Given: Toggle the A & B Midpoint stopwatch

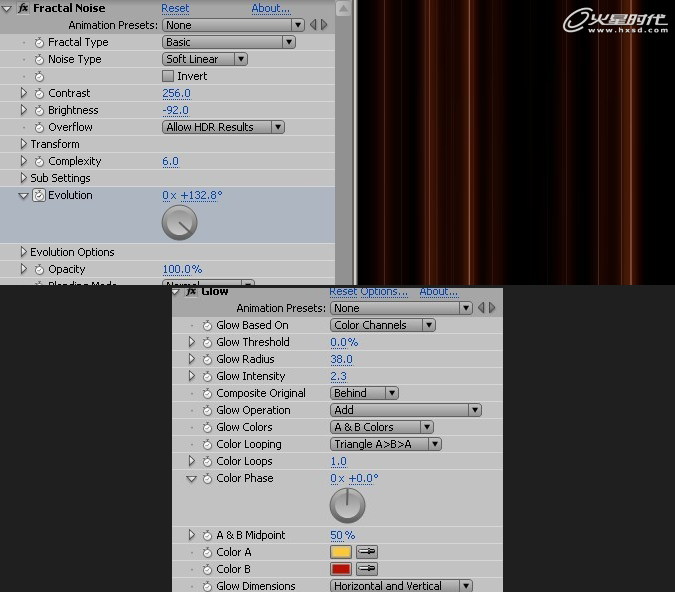Looking at the screenshot, I should click(207, 535).
